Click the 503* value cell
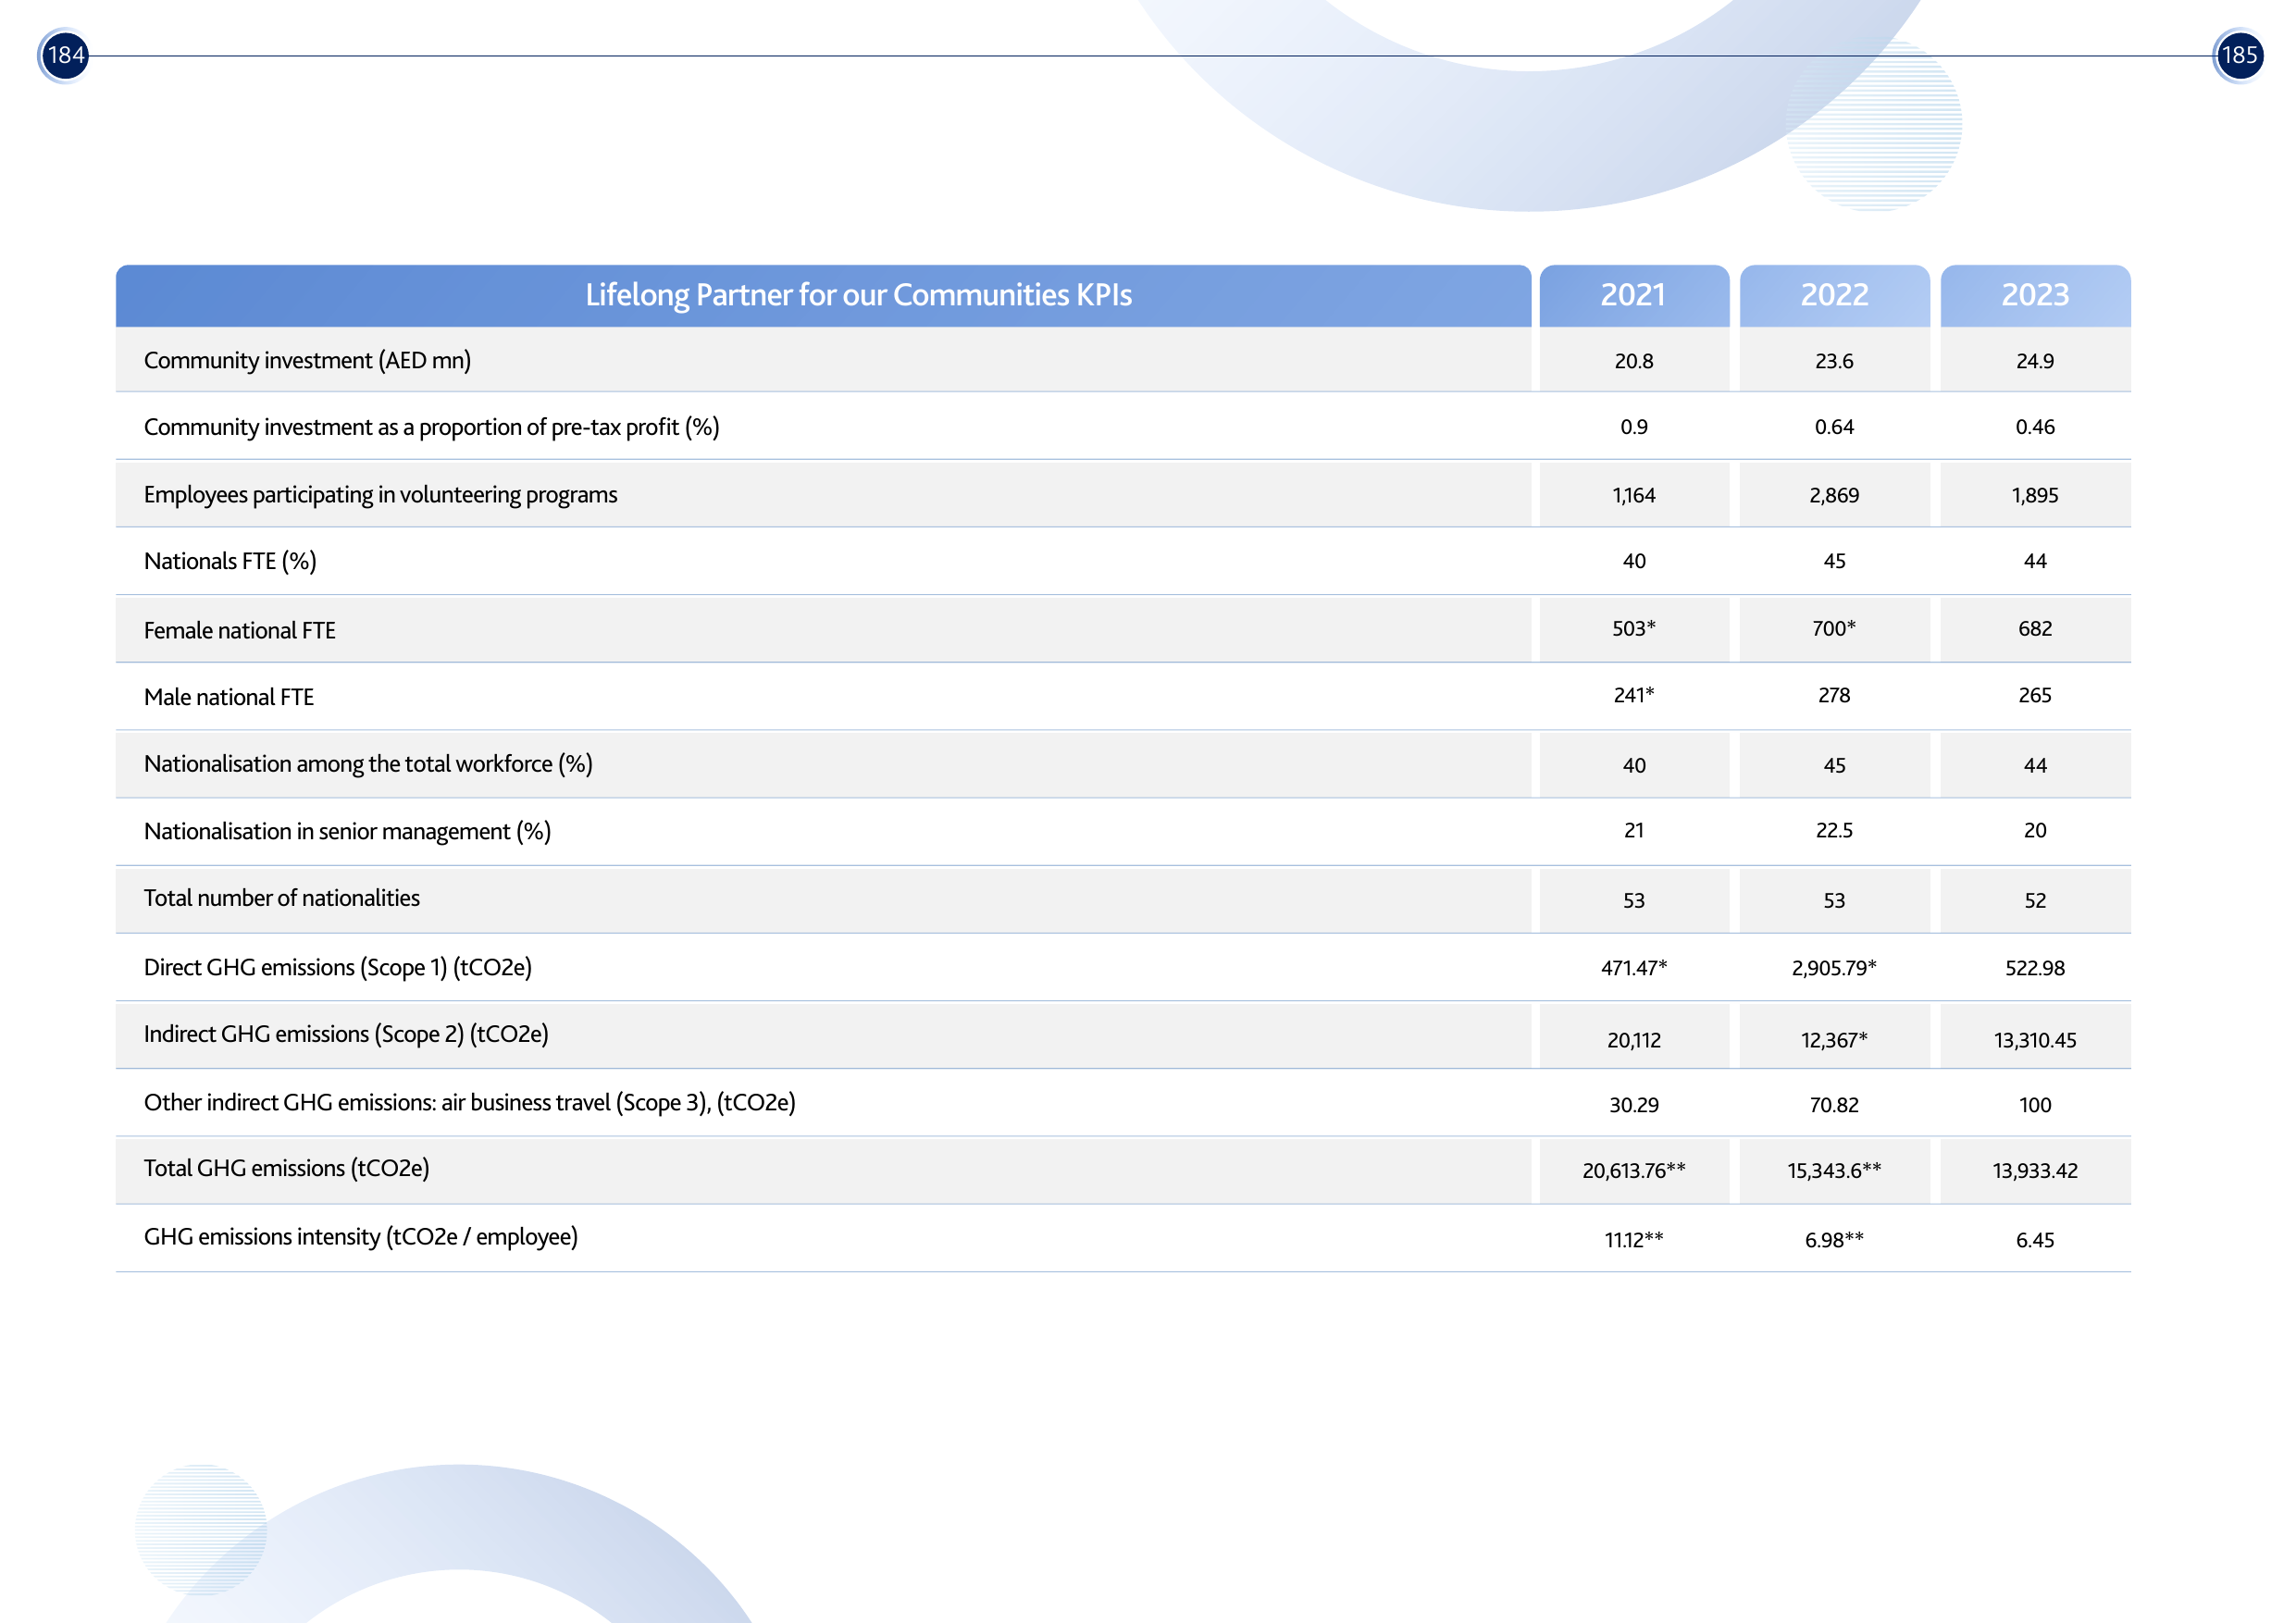Viewport: 2296px width, 1623px height. tap(1634, 629)
